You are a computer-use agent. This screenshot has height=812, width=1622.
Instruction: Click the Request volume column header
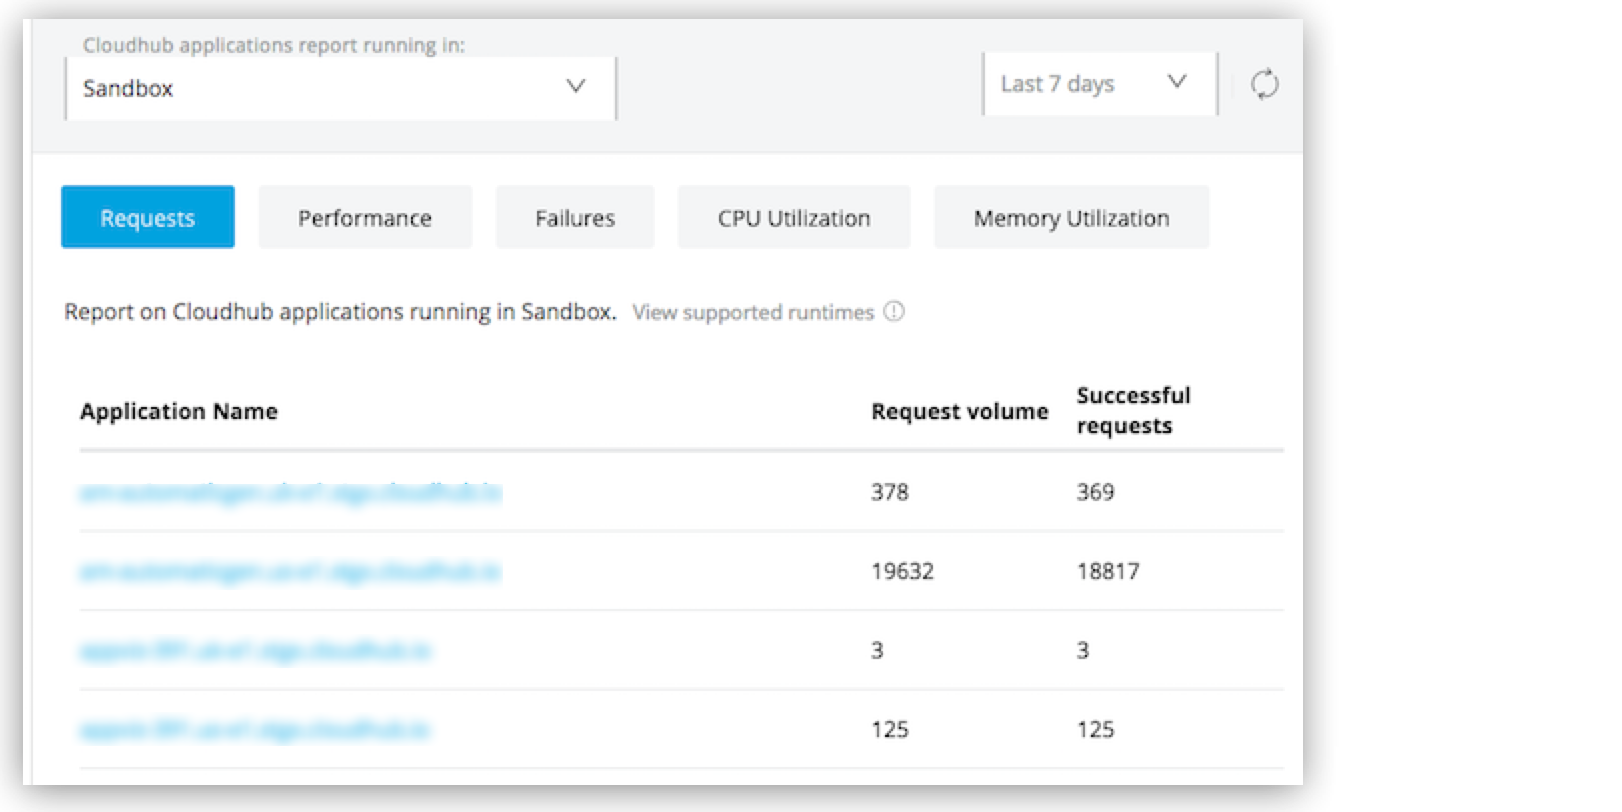point(958,411)
